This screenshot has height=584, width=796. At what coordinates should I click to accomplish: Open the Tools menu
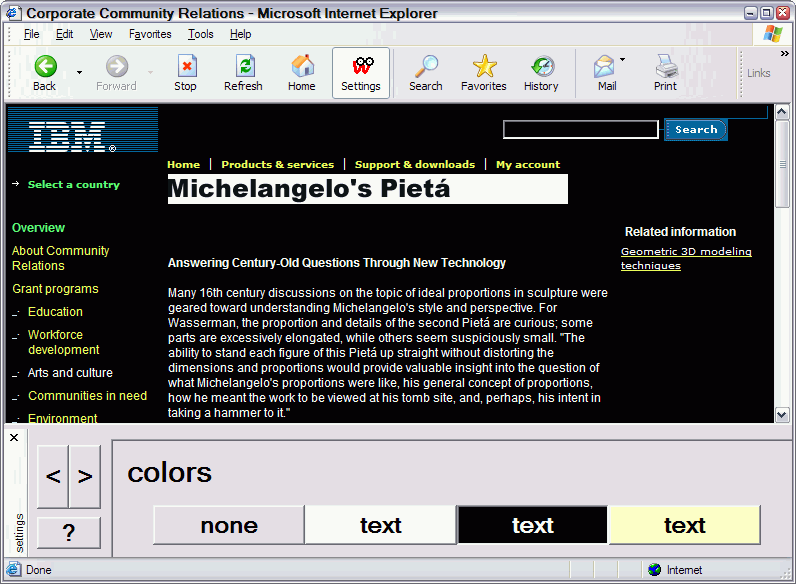(x=200, y=34)
